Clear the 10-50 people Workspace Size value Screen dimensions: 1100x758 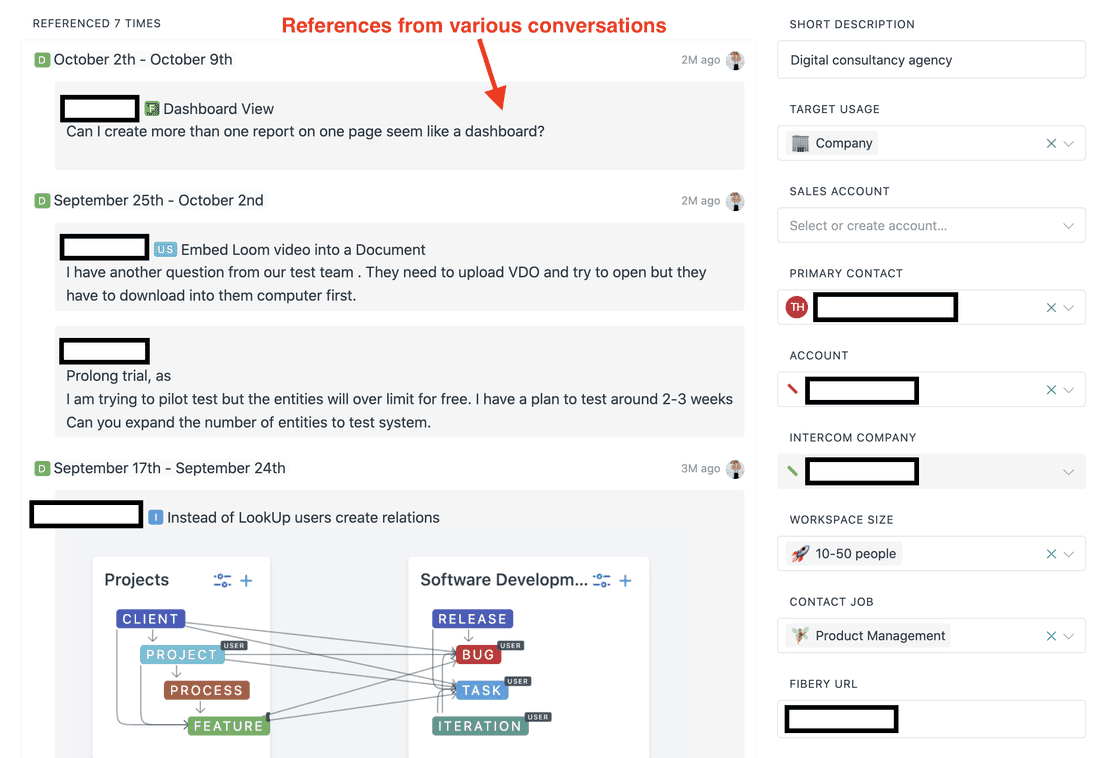click(x=1051, y=553)
